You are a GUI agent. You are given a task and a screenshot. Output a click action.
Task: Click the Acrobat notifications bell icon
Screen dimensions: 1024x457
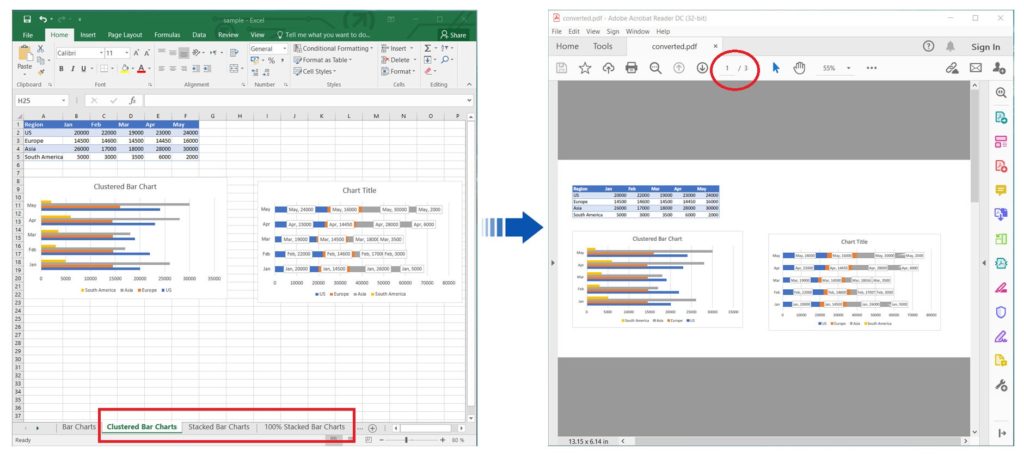950,46
